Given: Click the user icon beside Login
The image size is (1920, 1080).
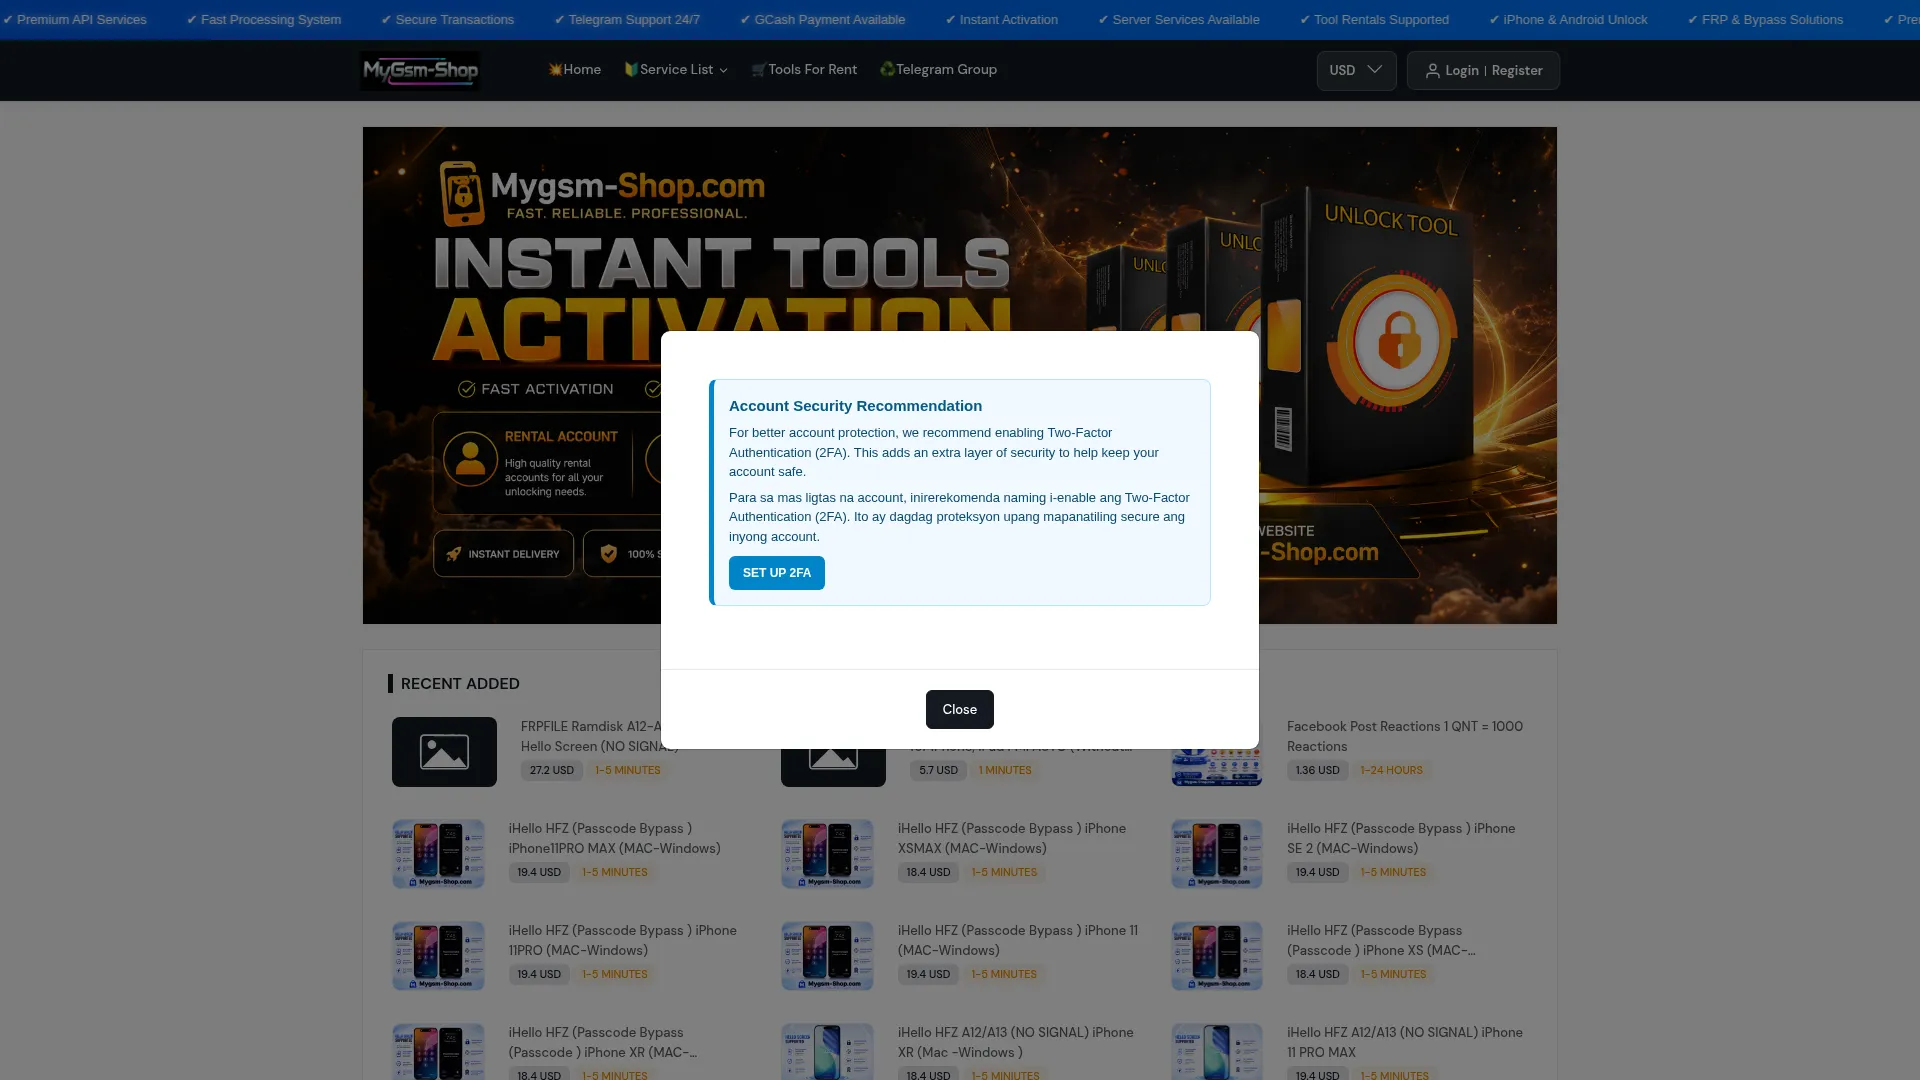Looking at the screenshot, I should click(1432, 71).
